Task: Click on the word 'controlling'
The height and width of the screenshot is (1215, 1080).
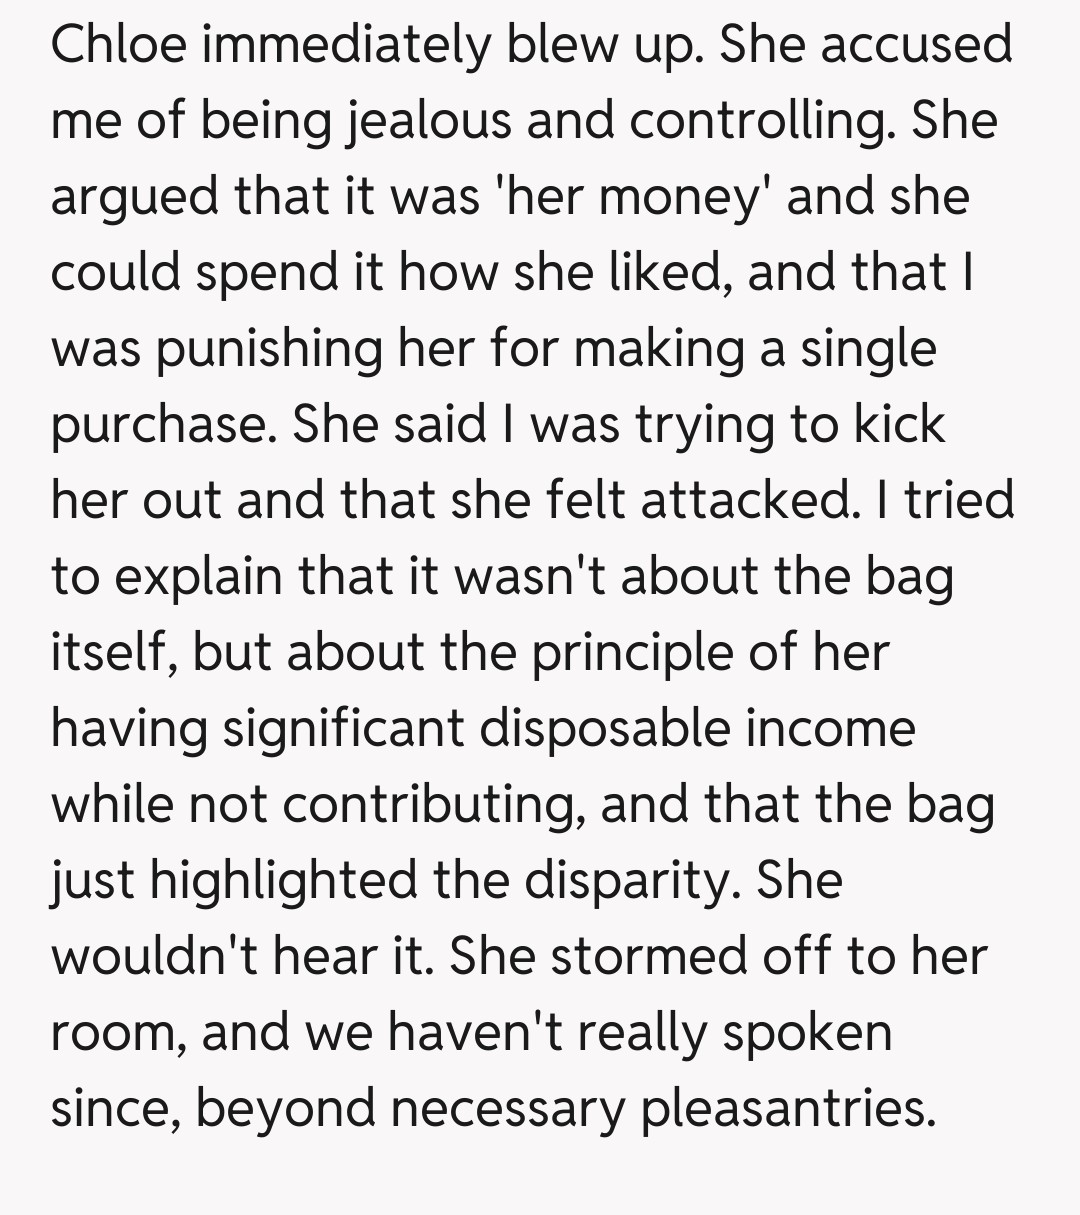Action: (762, 121)
